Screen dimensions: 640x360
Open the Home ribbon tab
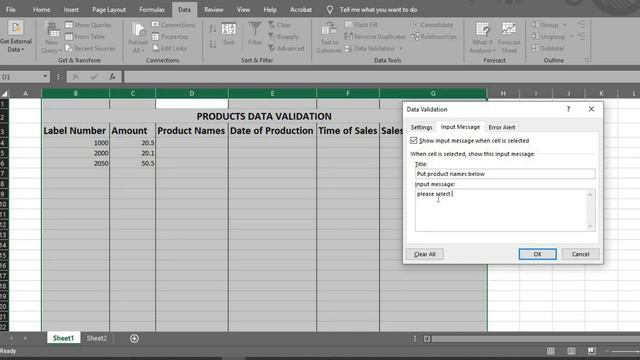(x=41, y=9)
